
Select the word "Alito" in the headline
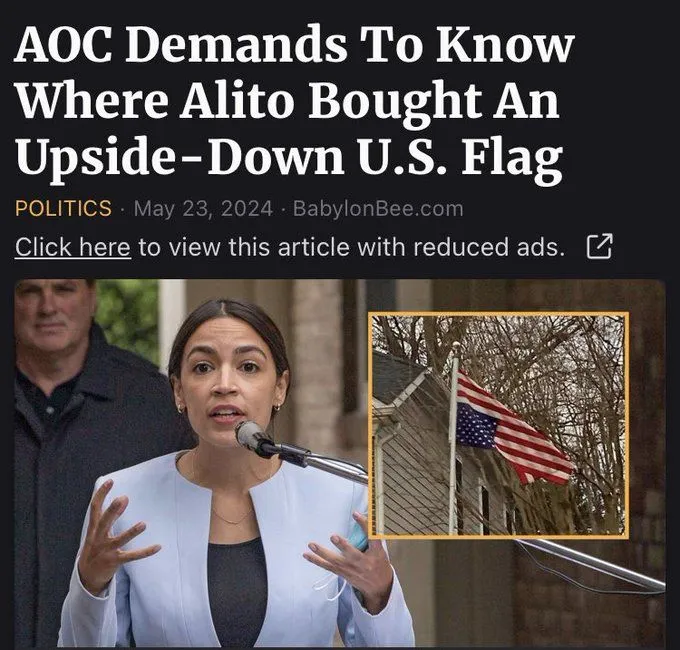tap(236, 101)
